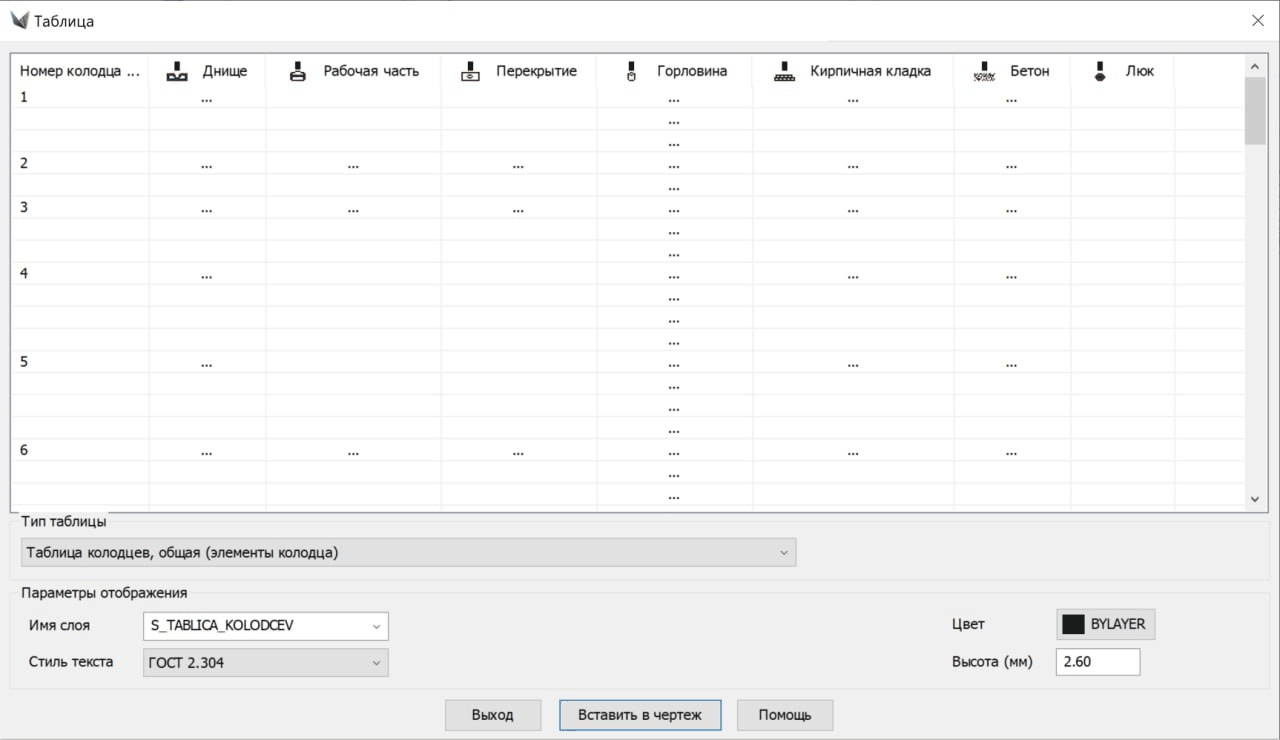This screenshot has width=1280, height=740.
Task: Open help with Помощь button
Action: coord(785,715)
